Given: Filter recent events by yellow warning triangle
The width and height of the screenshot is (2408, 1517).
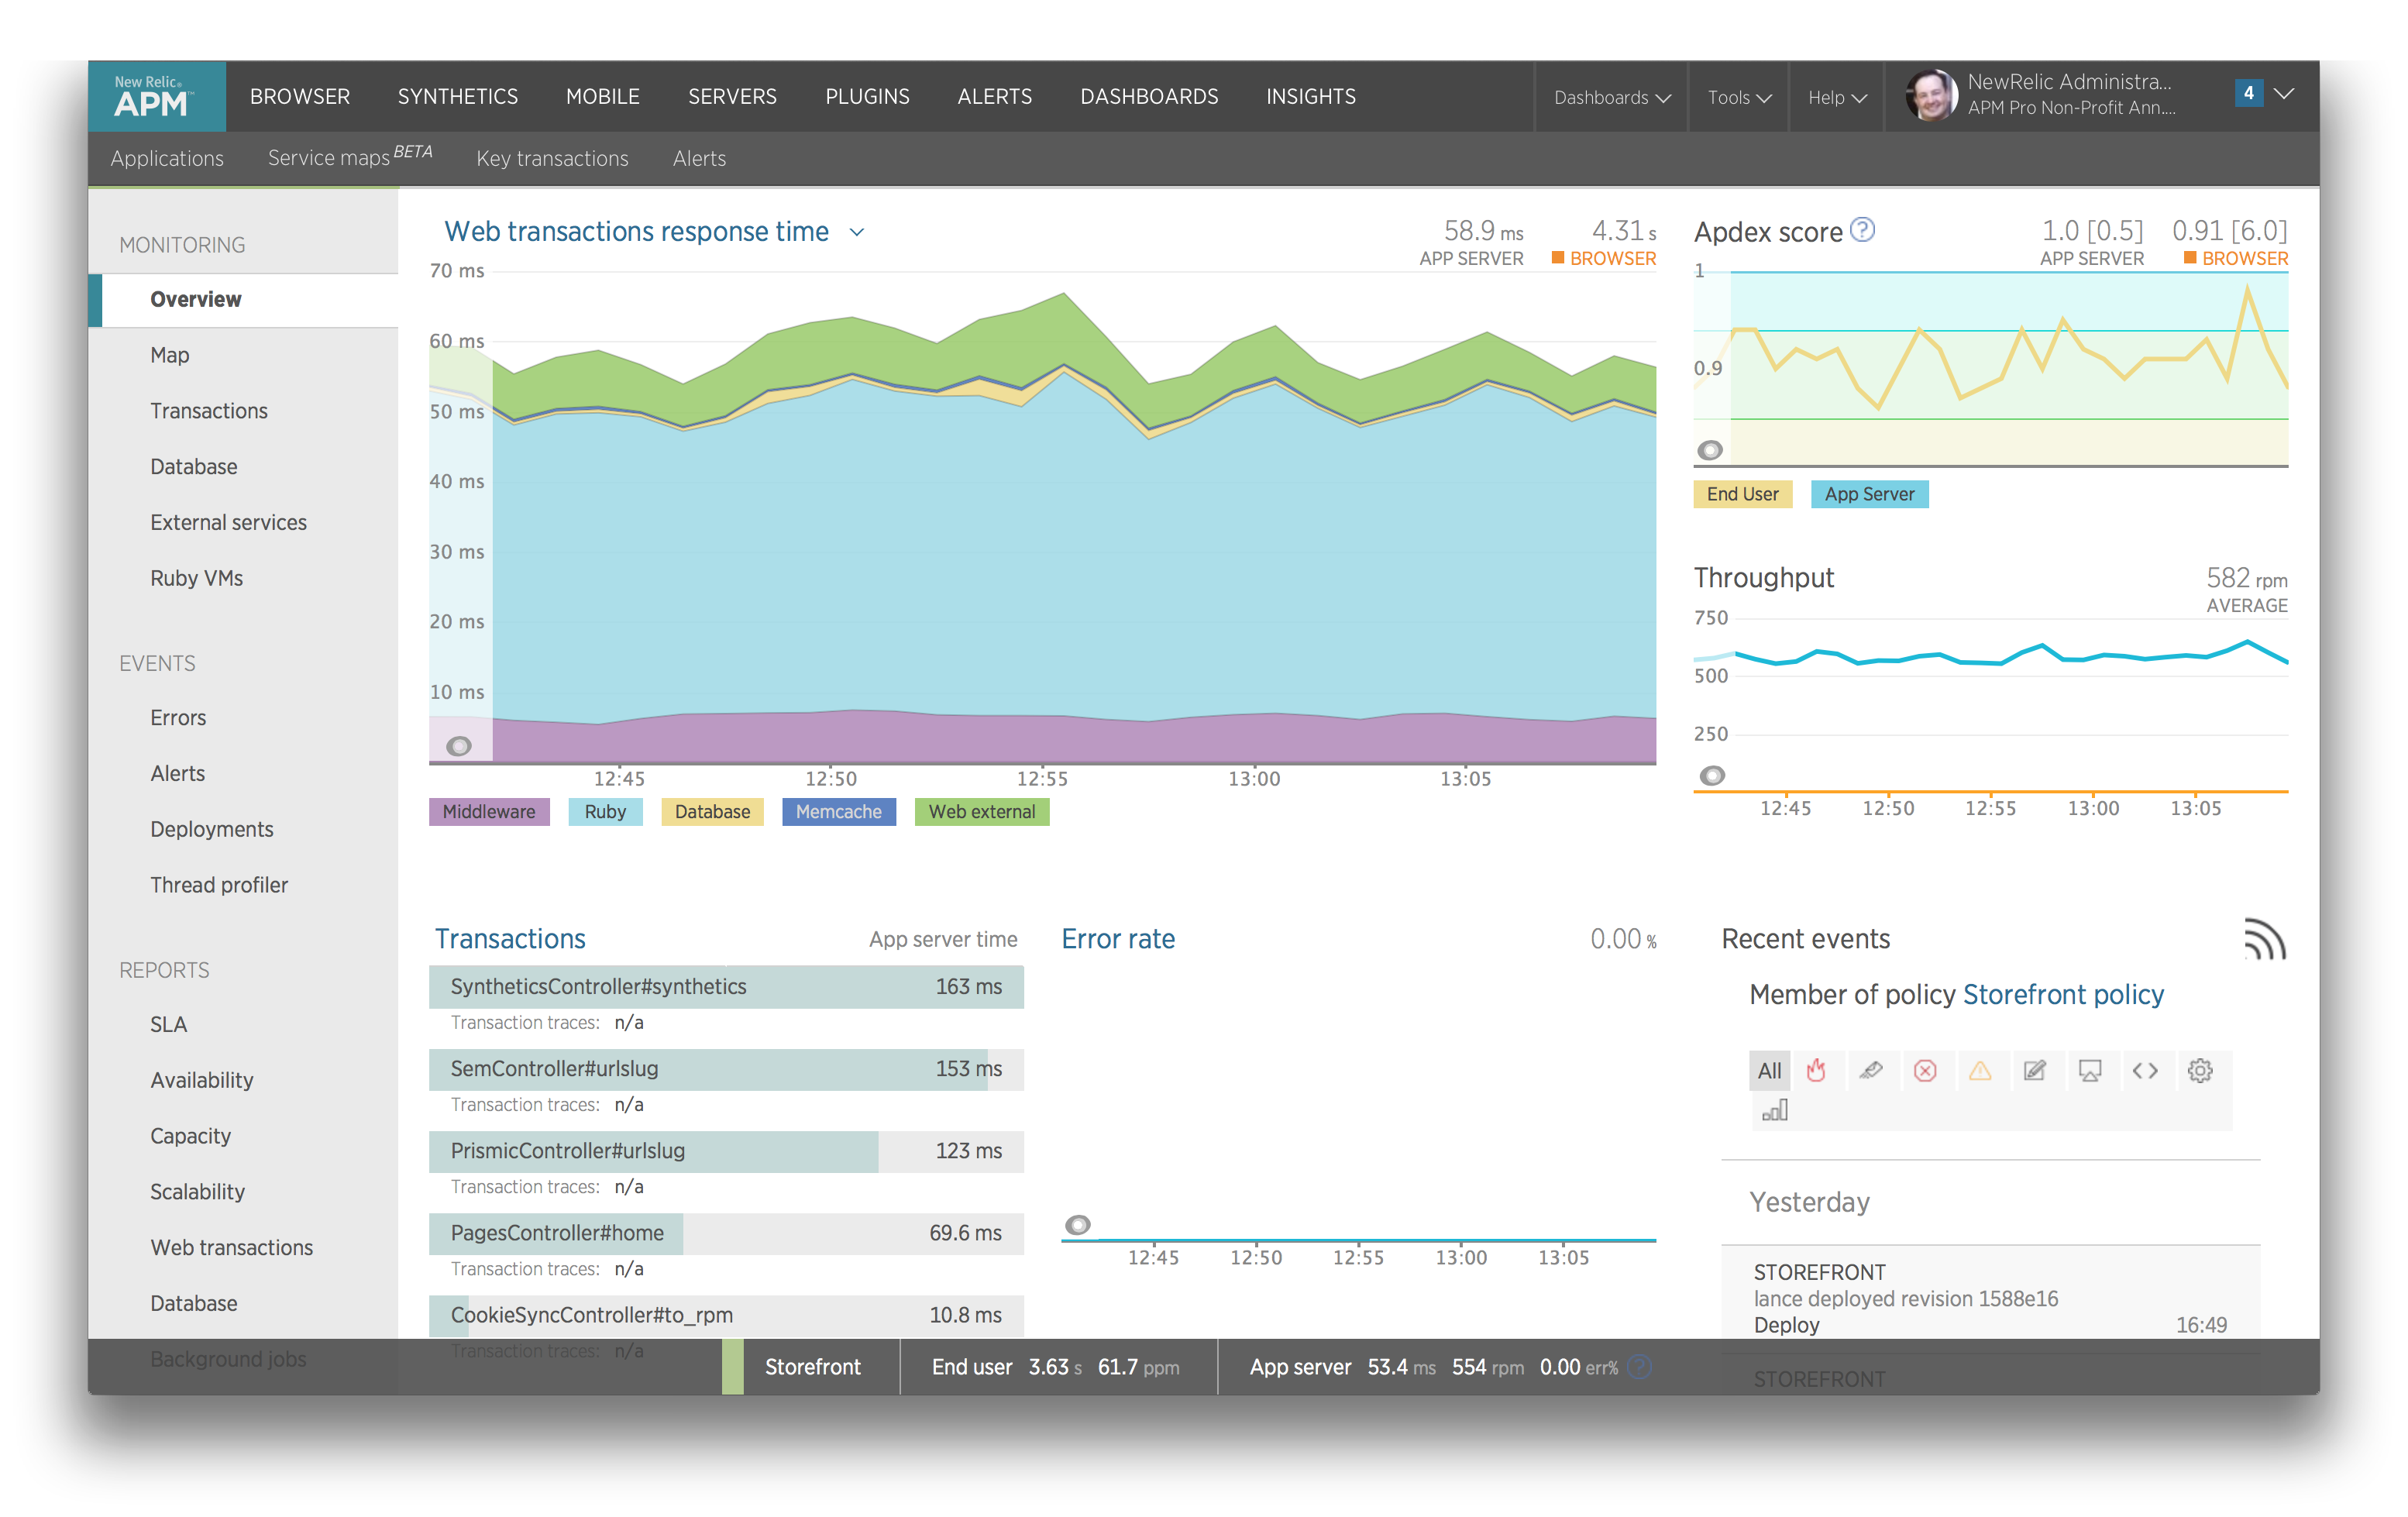Looking at the screenshot, I should 1980,1070.
